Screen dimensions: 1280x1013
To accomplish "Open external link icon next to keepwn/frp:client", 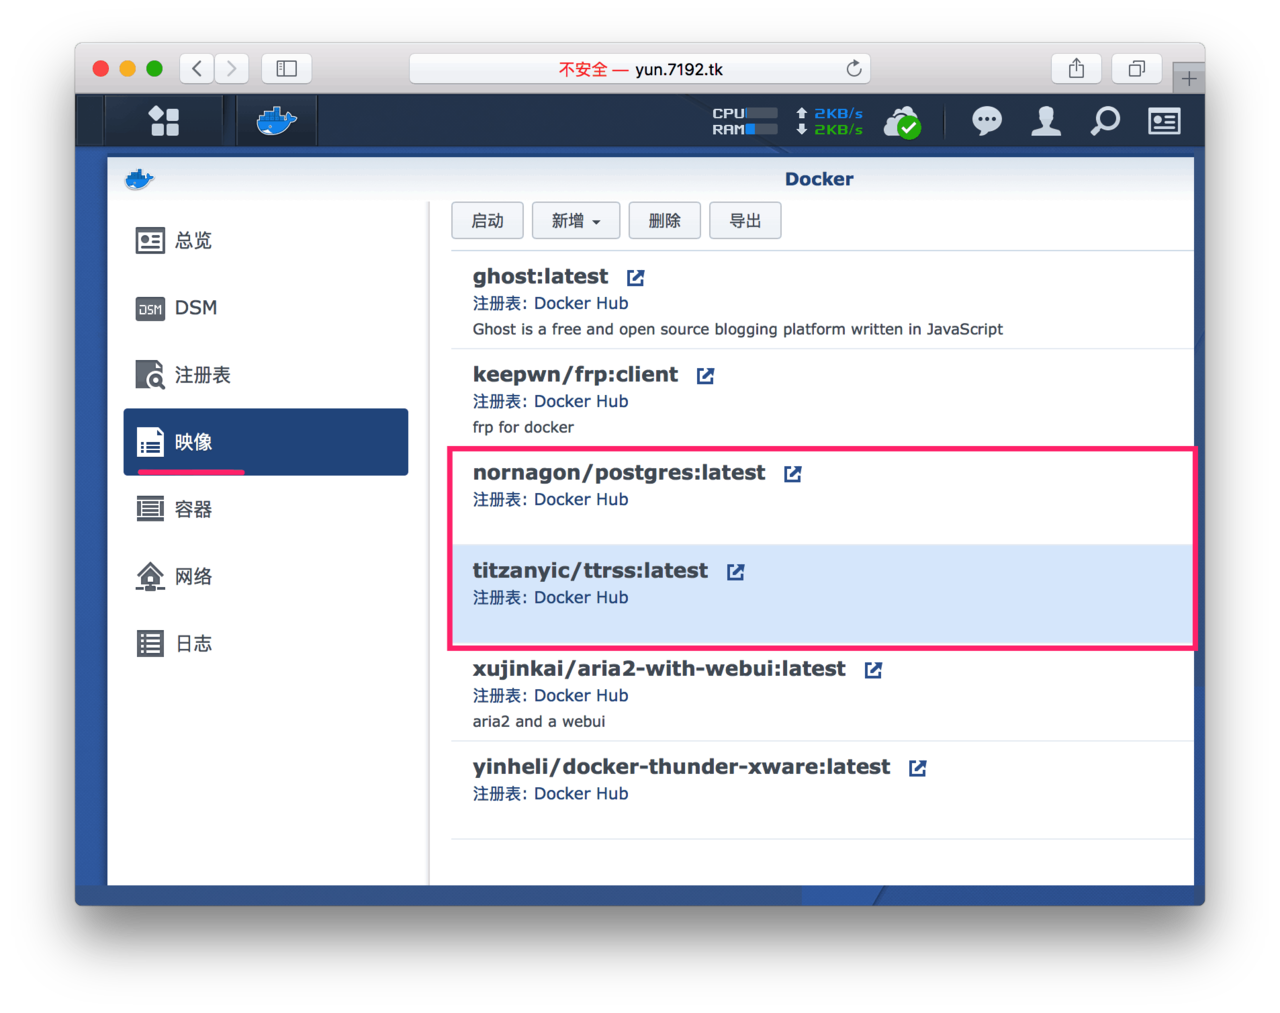I will [x=705, y=376].
